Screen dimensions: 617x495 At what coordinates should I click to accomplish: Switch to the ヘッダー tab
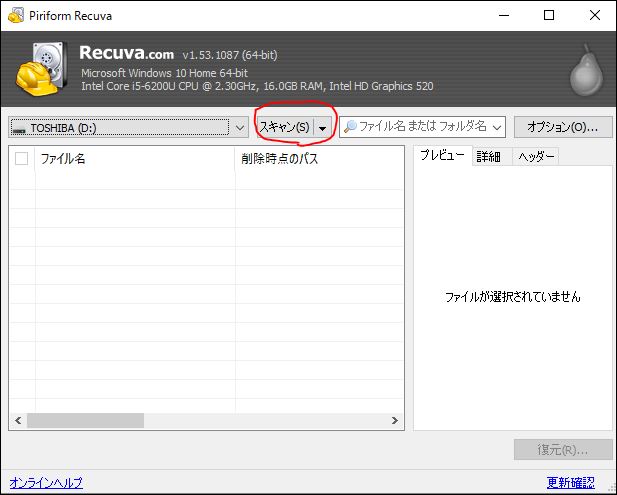(536, 157)
